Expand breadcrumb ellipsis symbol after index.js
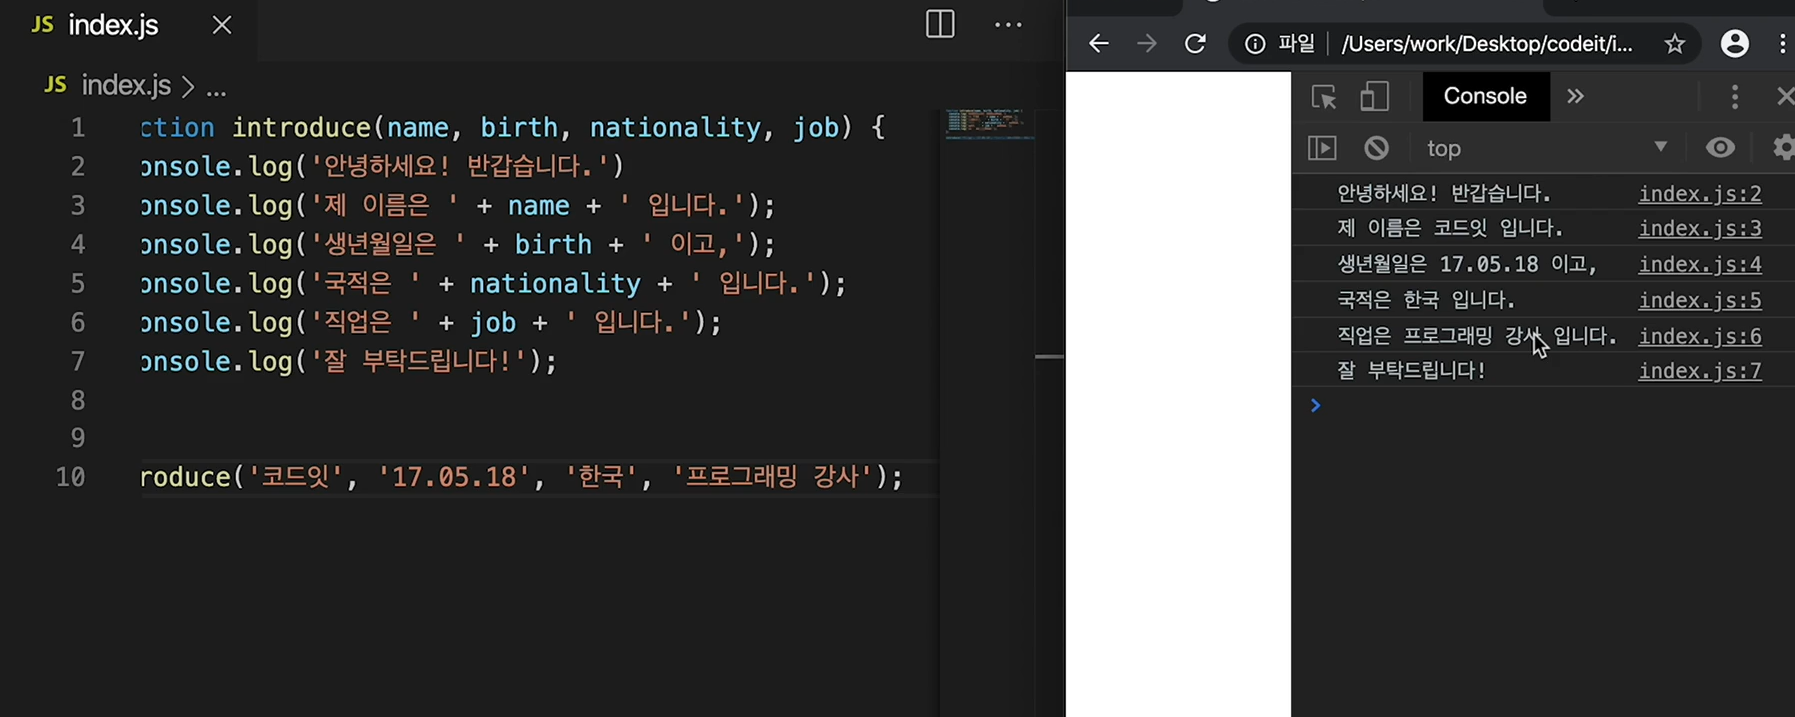1795x717 pixels. point(216,90)
